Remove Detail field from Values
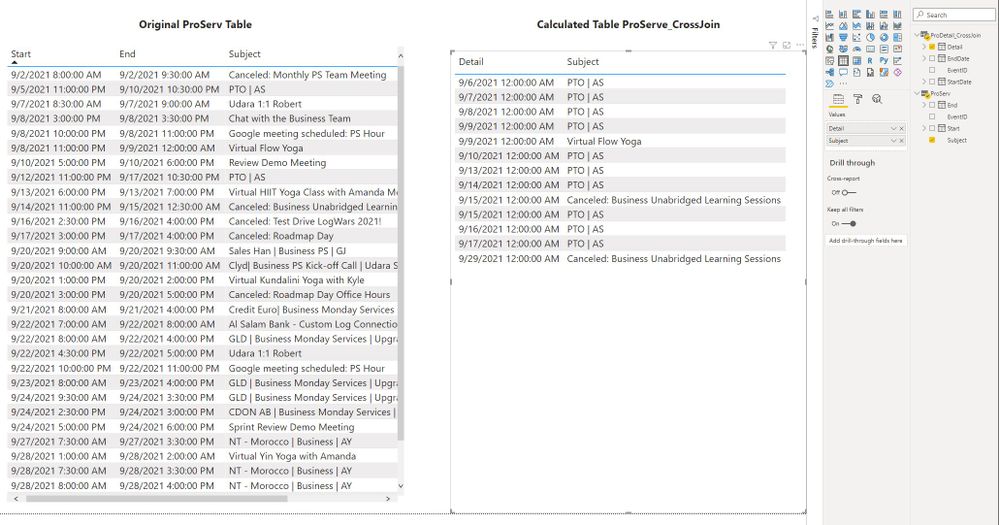999x525 pixels. pyautogui.click(x=903, y=128)
